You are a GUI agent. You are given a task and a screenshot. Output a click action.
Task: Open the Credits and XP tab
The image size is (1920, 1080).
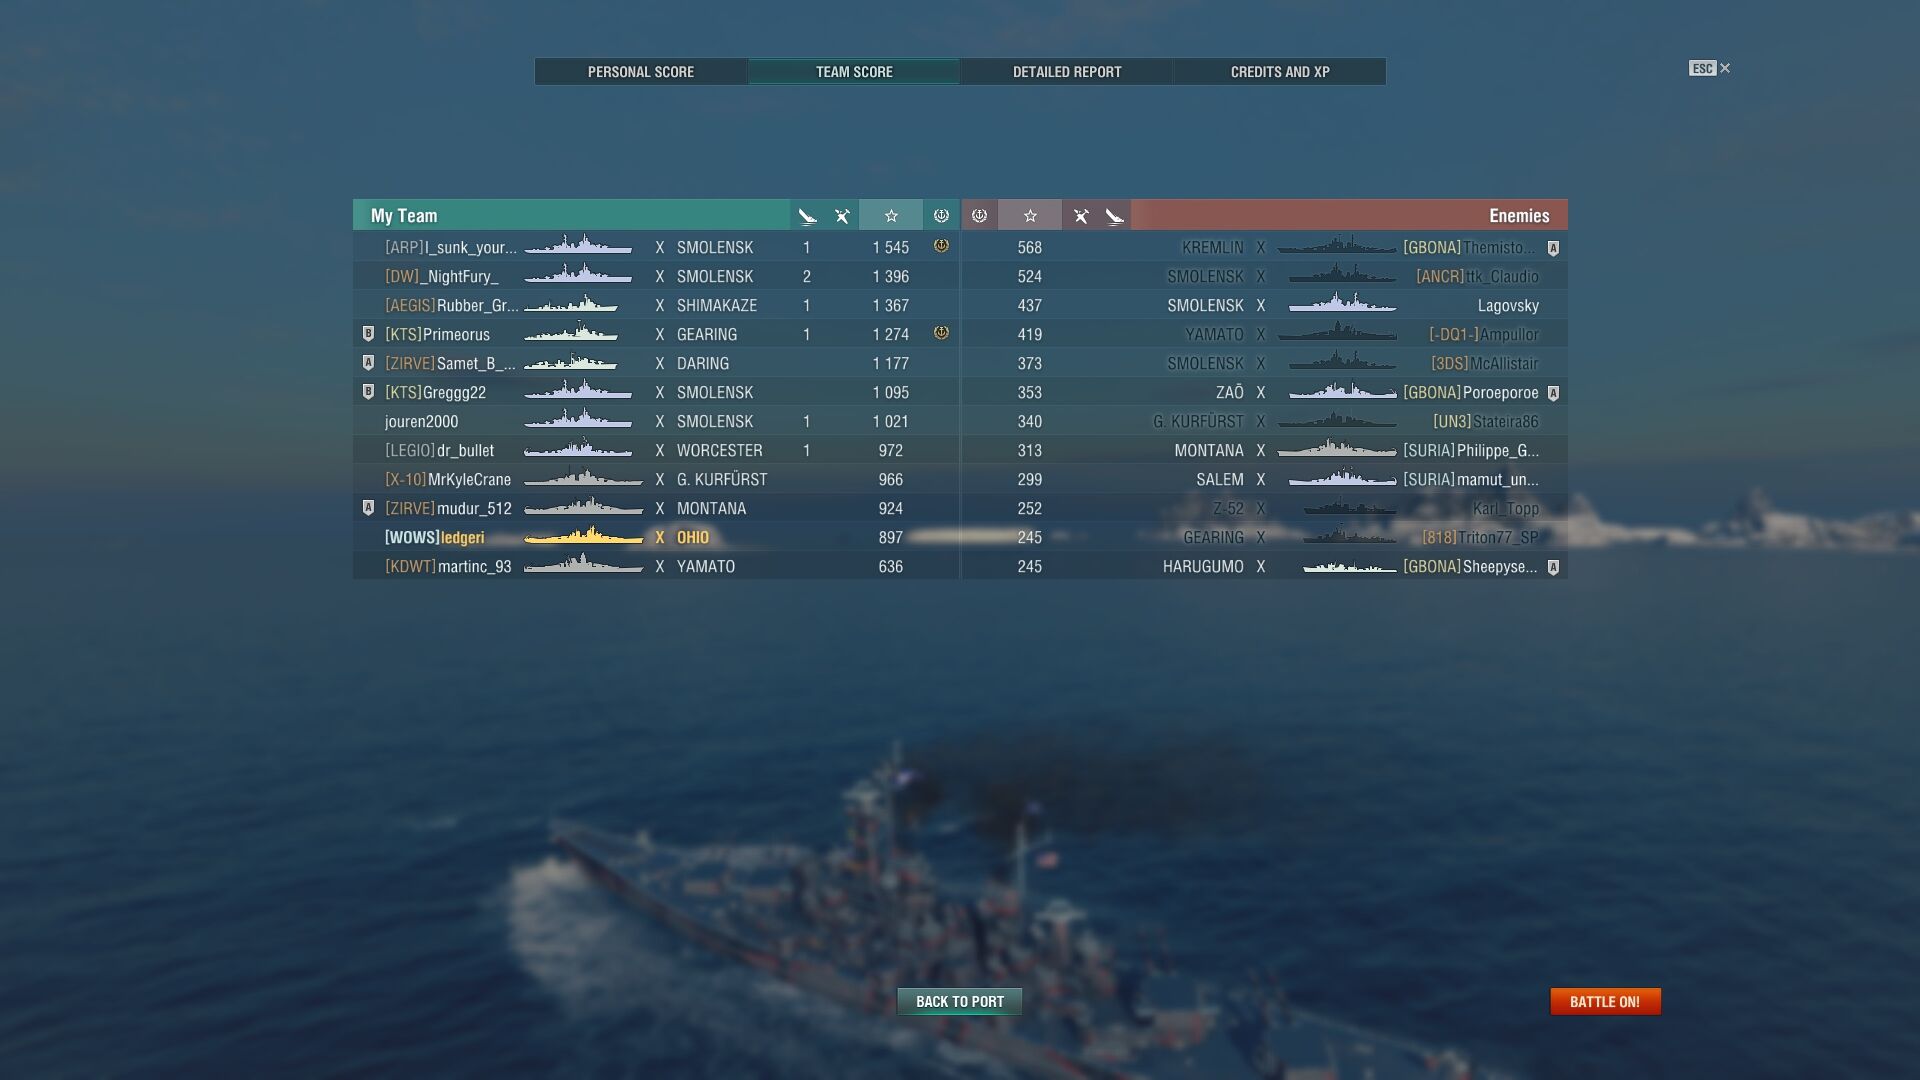[1280, 72]
